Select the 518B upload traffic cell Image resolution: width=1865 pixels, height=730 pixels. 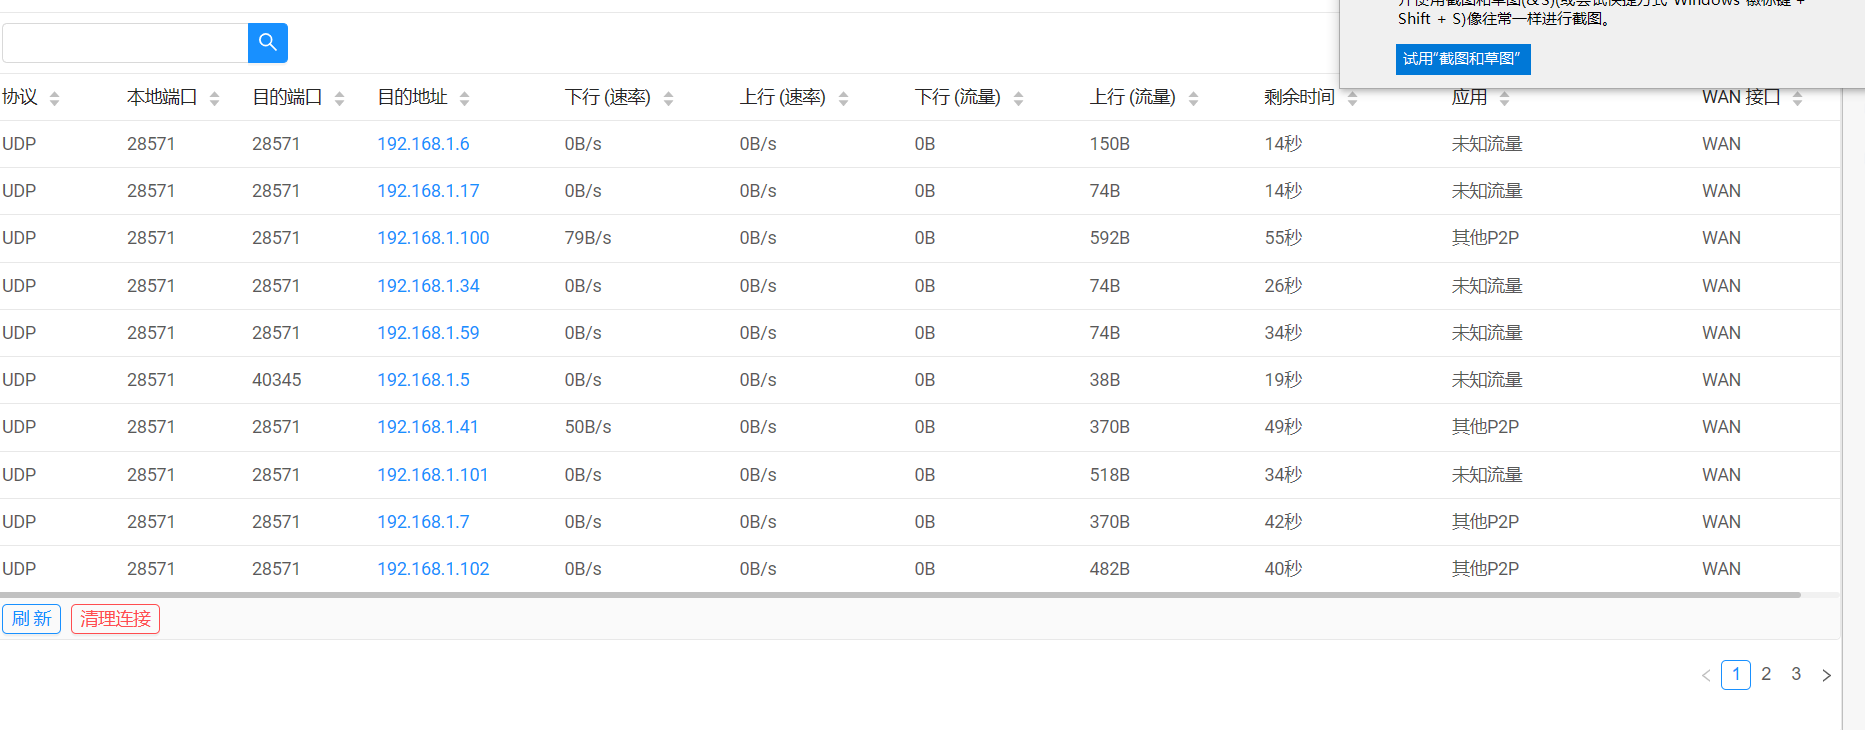(1110, 475)
